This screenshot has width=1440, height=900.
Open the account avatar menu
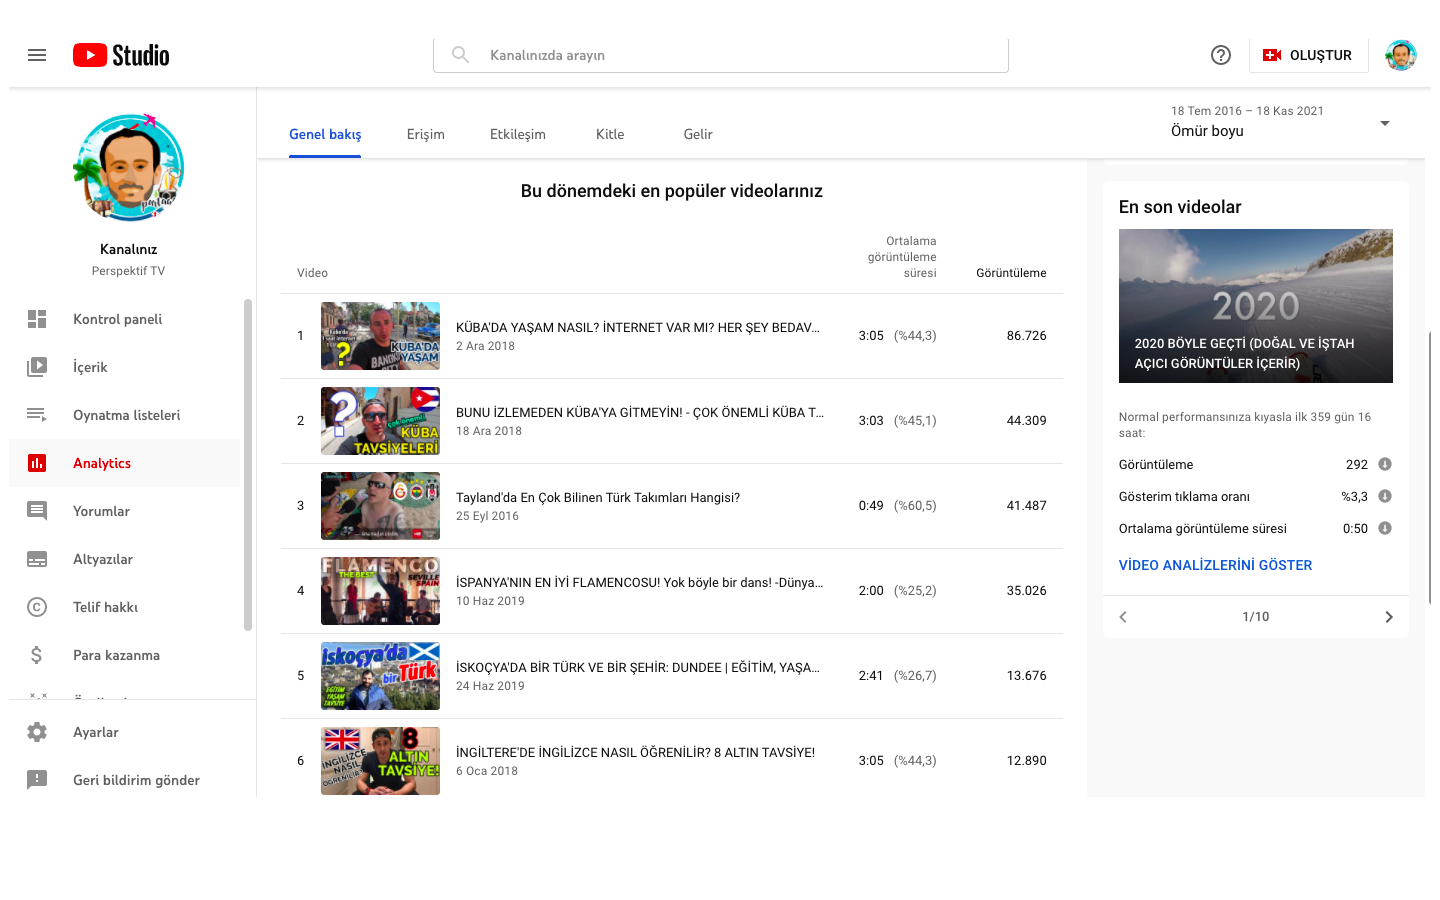(x=1401, y=55)
